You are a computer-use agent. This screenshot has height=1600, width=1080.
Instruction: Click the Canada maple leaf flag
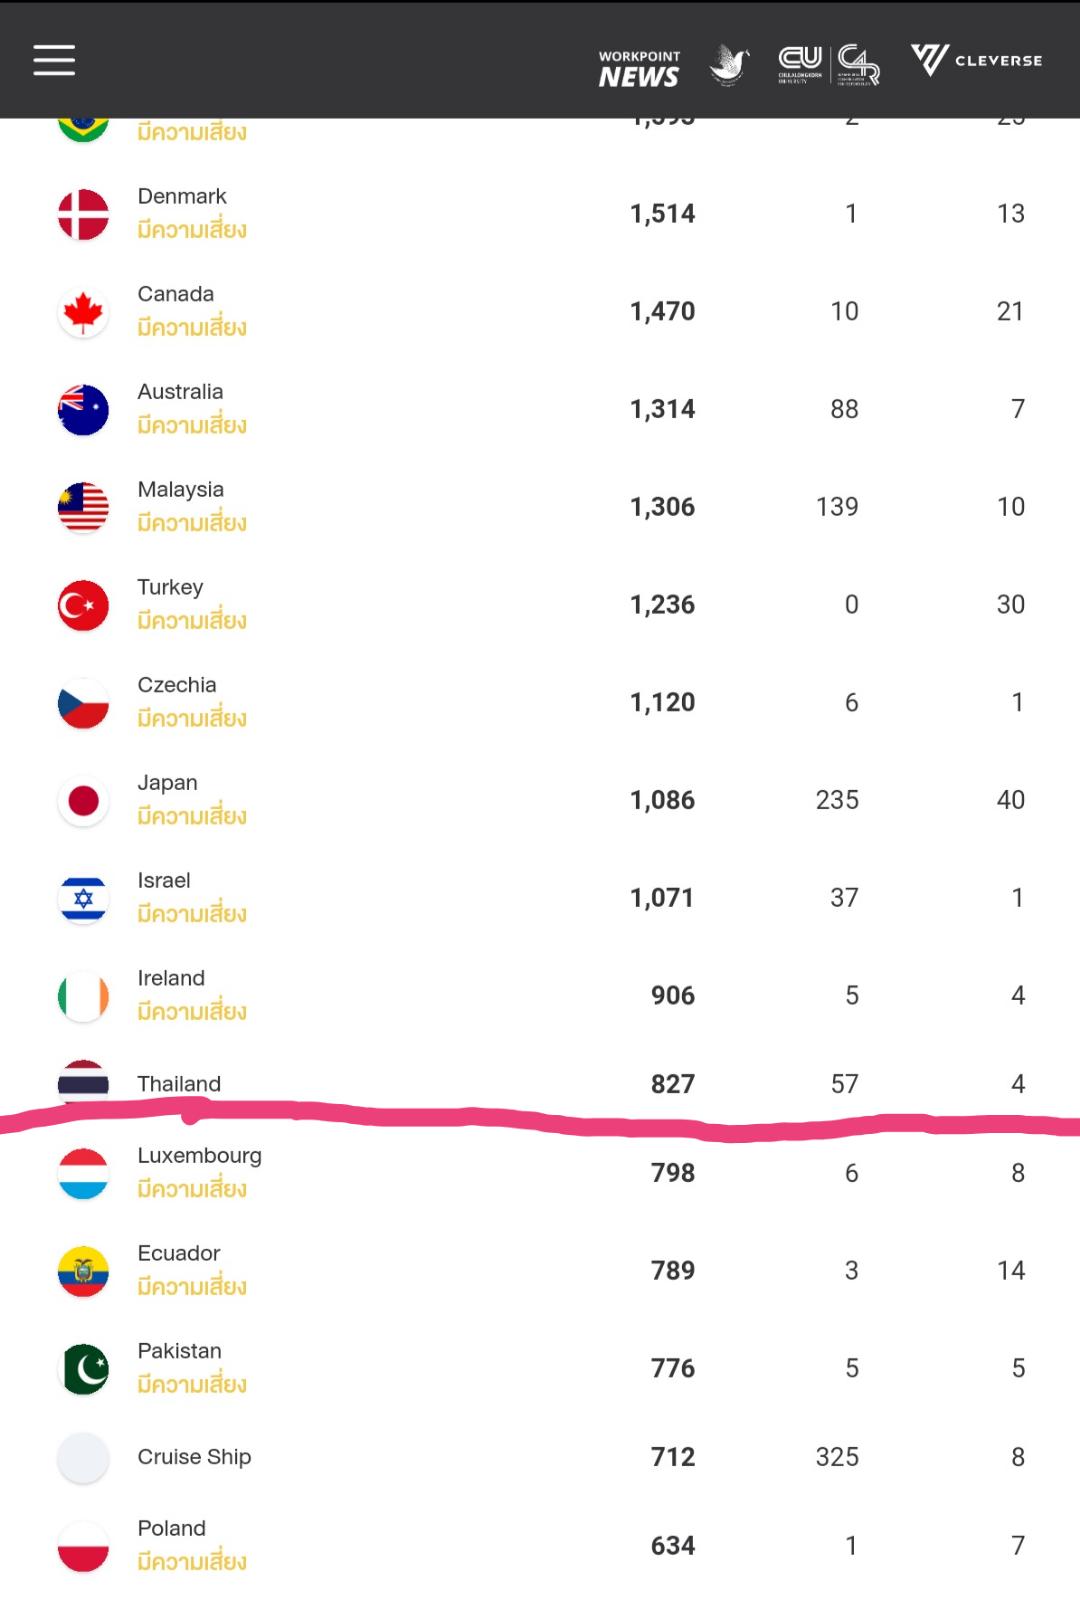point(83,312)
